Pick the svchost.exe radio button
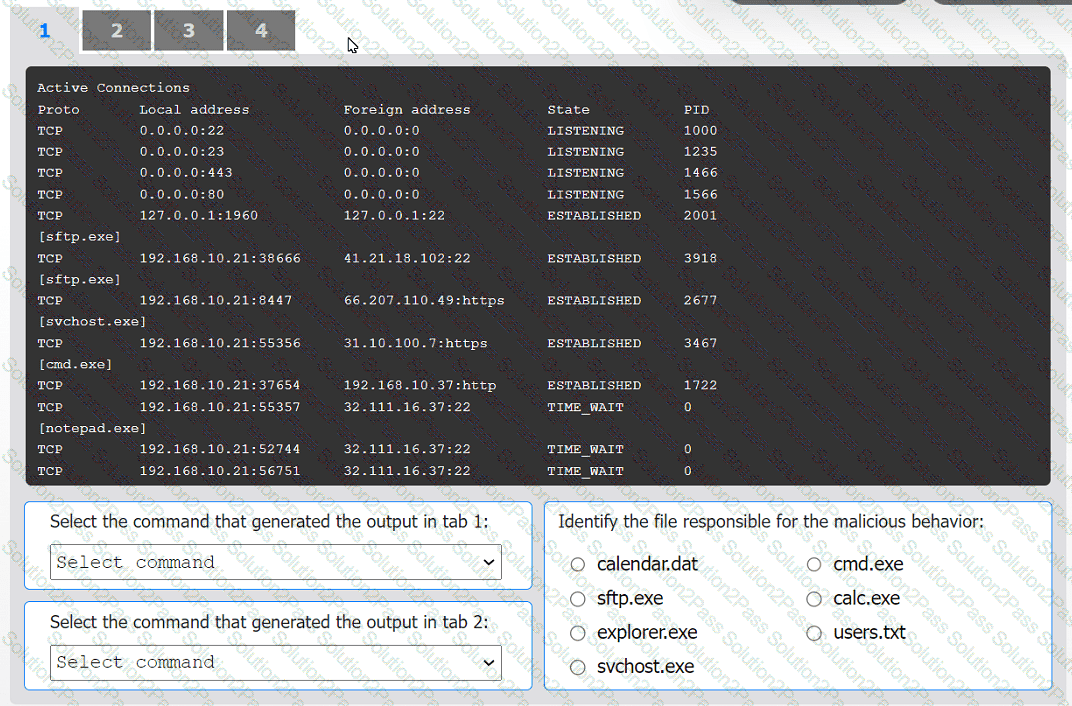1072x706 pixels. [x=578, y=667]
